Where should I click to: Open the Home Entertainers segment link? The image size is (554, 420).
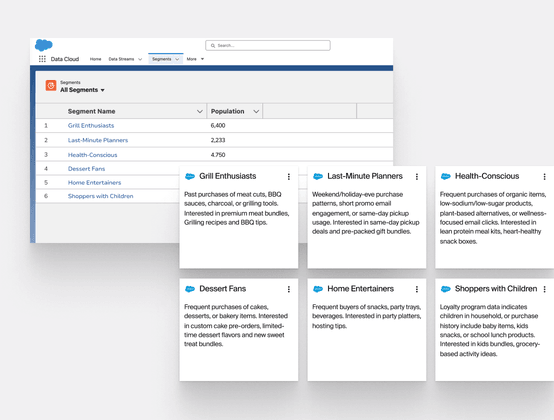pos(94,182)
